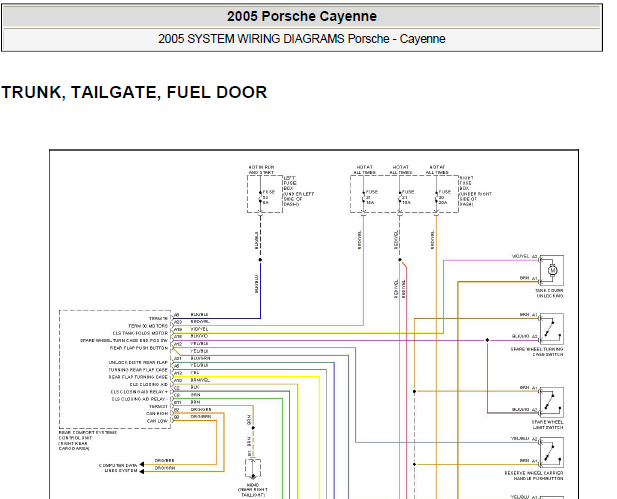Click the 'TRUNK, TAILGATE, FUEL DOOR' heading
617x499 pixels.
(134, 92)
